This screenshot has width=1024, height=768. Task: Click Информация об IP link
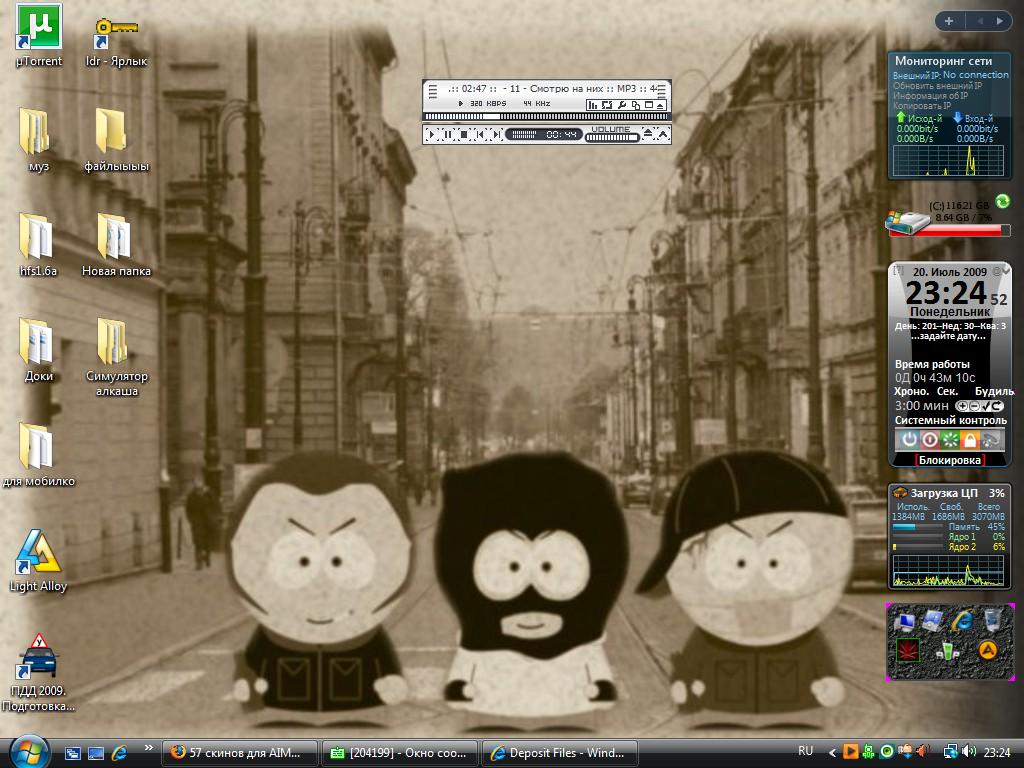click(x=931, y=95)
